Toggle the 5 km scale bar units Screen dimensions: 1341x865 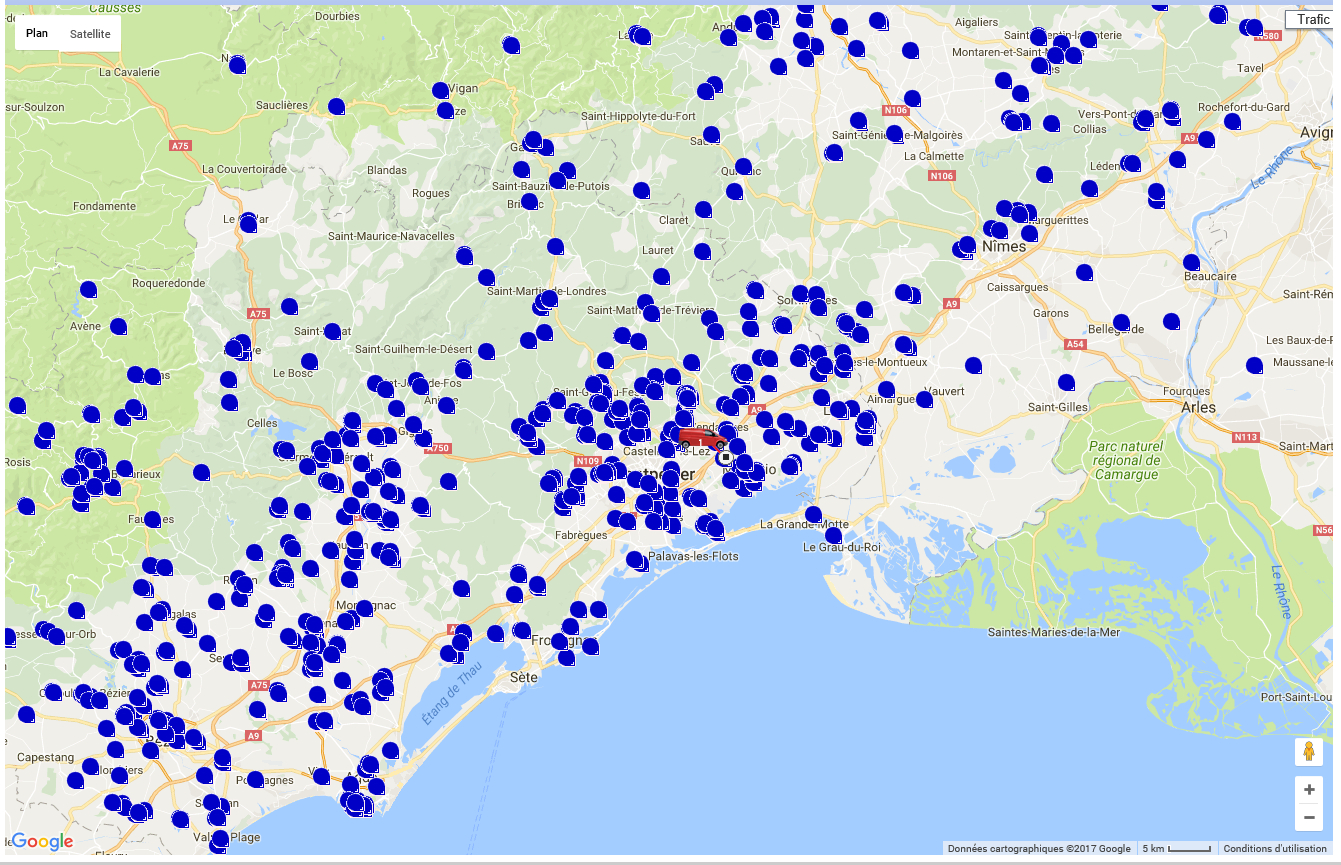[x=1176, y=849]
